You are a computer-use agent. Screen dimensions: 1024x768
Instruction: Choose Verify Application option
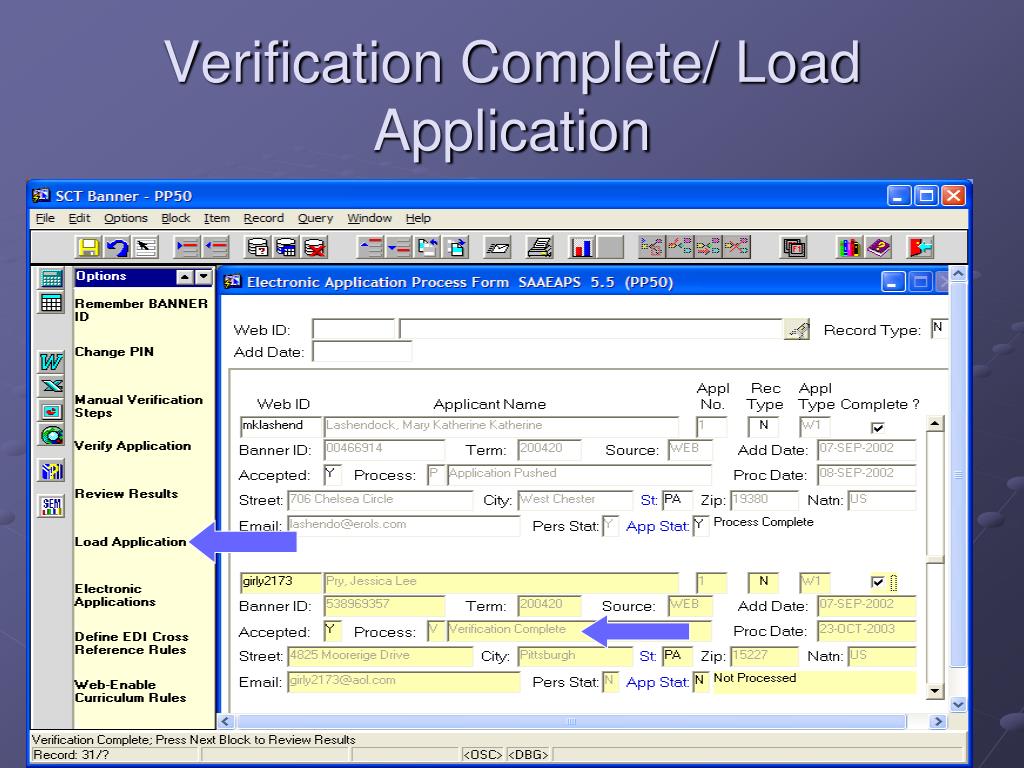(x=133, y=445)
